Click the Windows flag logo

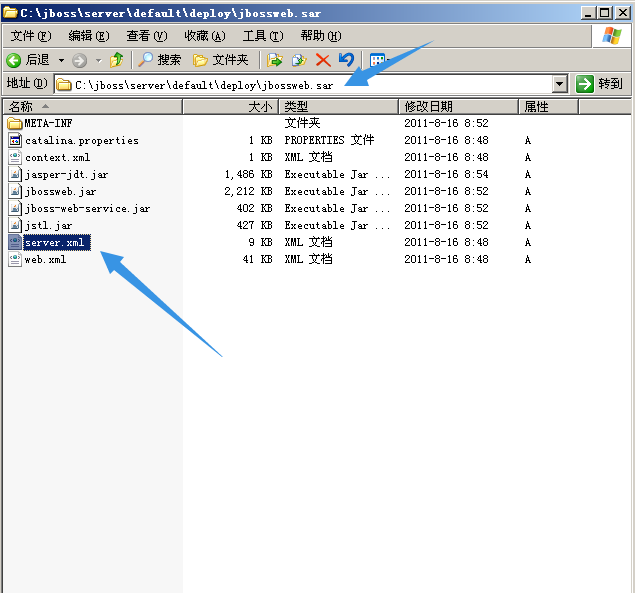pos(612,36)
